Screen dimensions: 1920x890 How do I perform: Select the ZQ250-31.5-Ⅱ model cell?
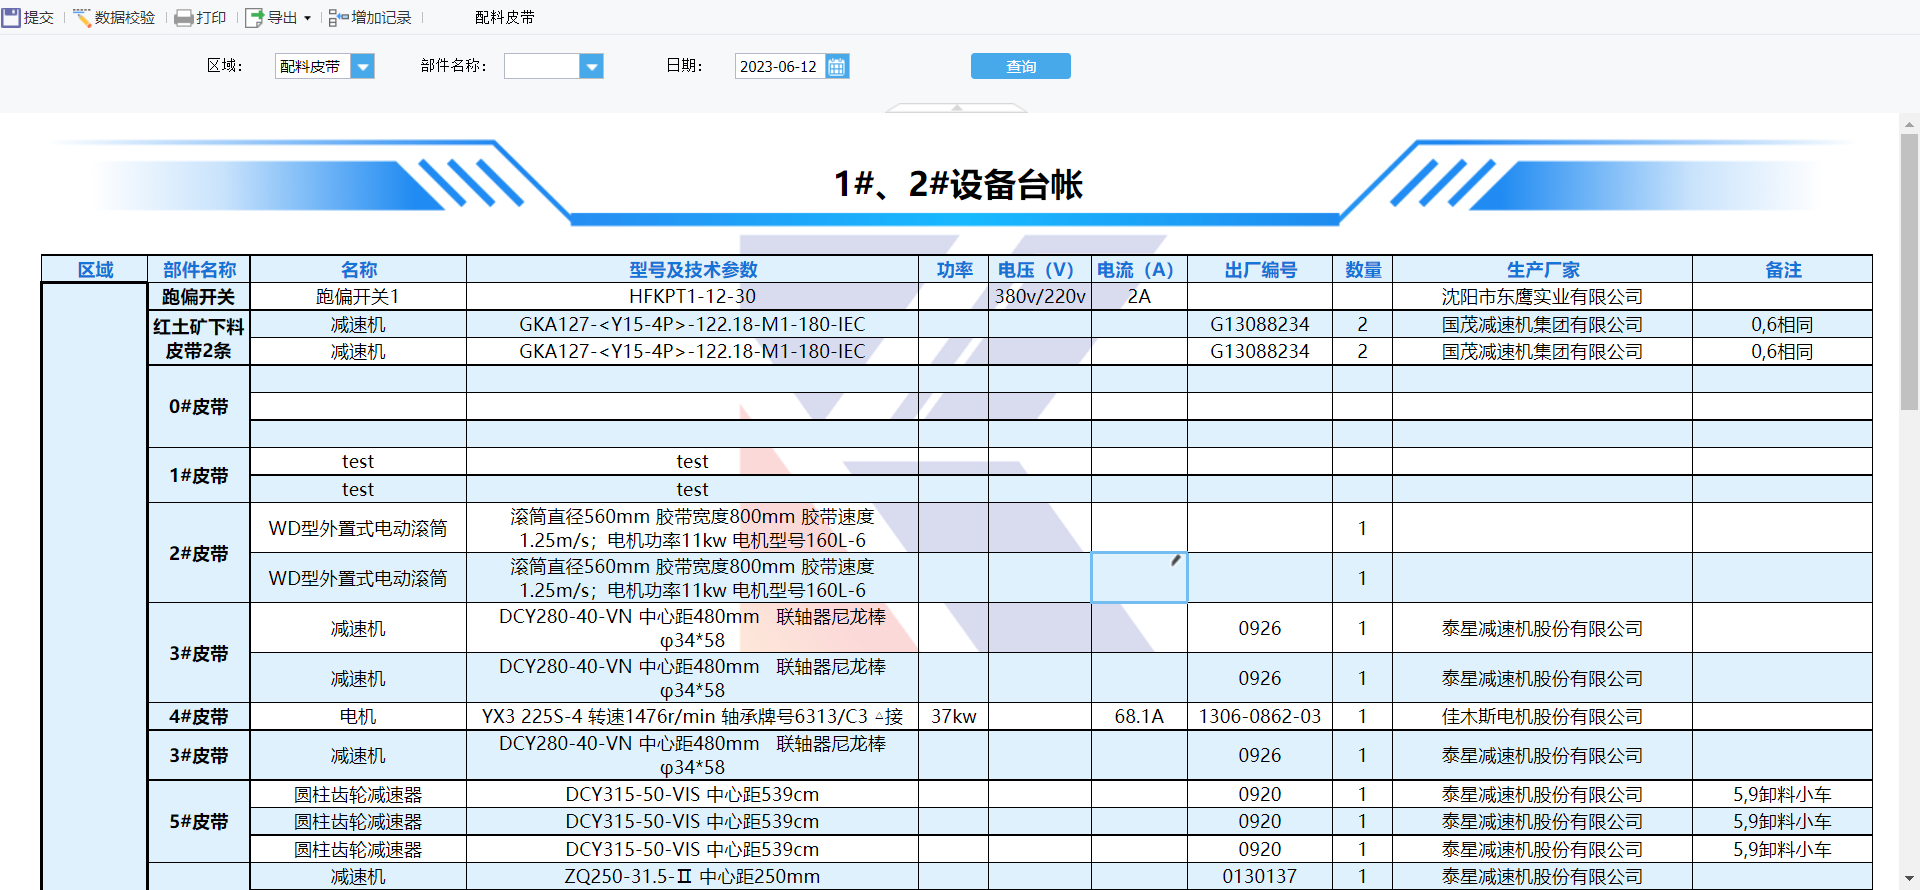[692, 876]
